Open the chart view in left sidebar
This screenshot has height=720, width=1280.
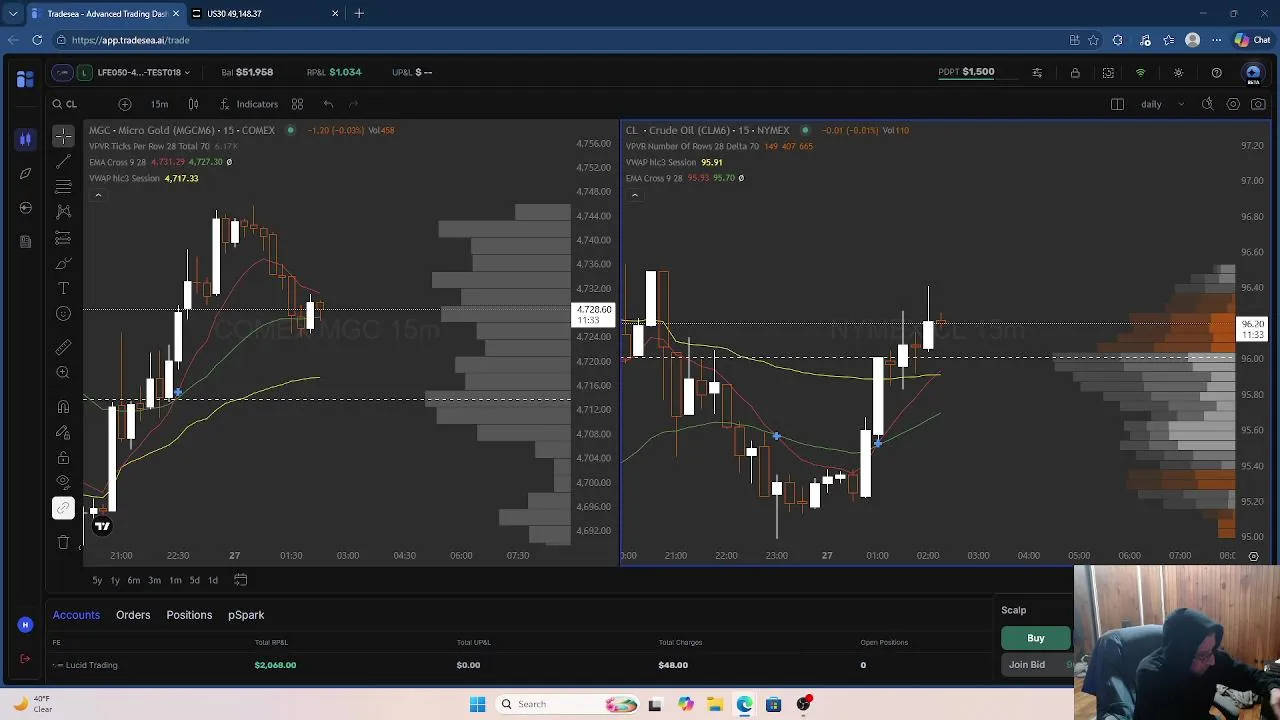tap(25, 139)
